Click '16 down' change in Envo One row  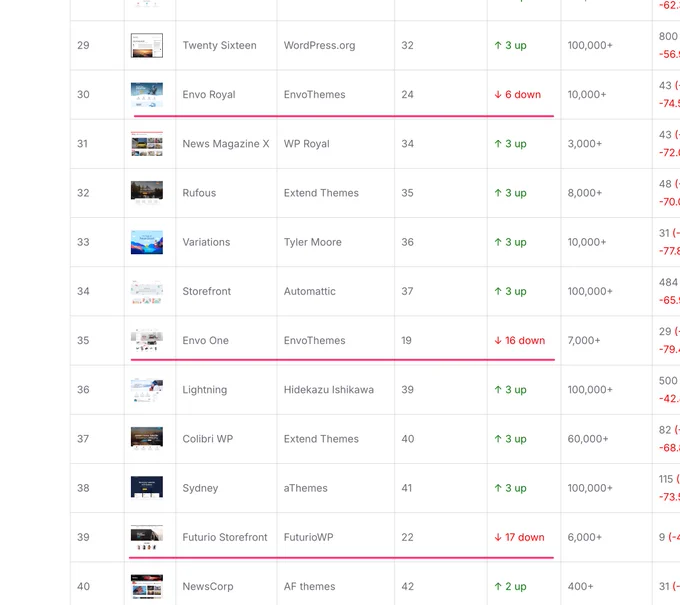point(520,340)
